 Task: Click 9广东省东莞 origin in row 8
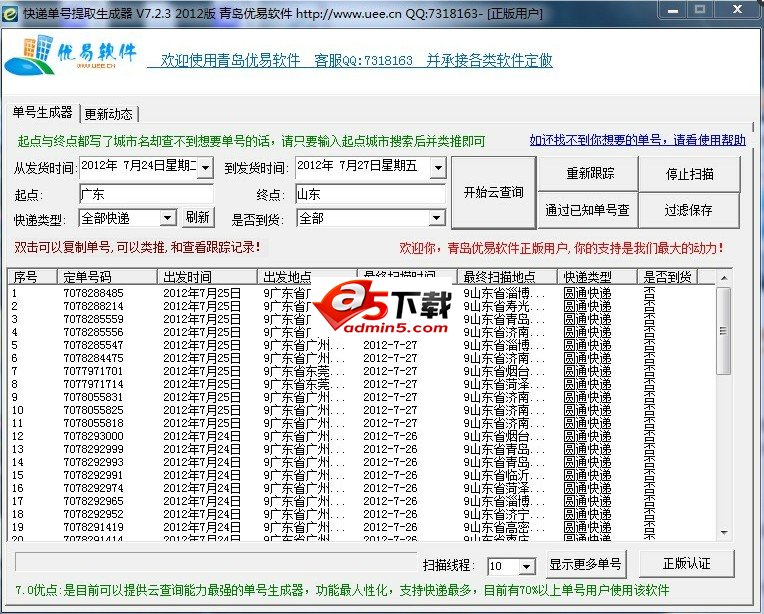[304, 384]
